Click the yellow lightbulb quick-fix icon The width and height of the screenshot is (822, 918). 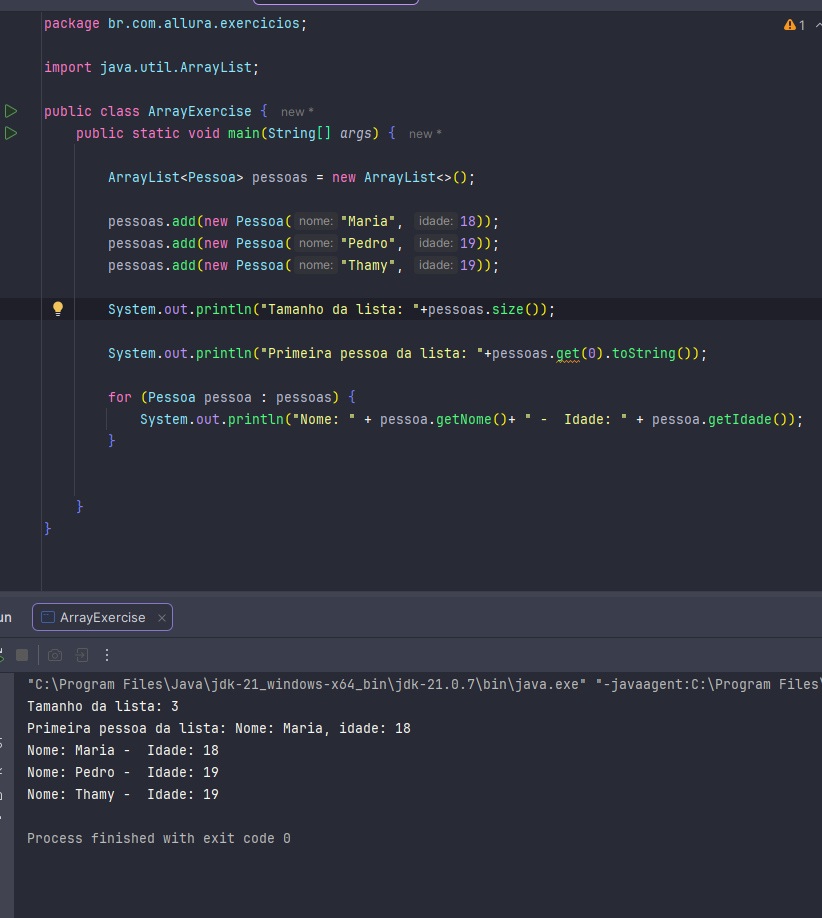click(x=58, y=309)
